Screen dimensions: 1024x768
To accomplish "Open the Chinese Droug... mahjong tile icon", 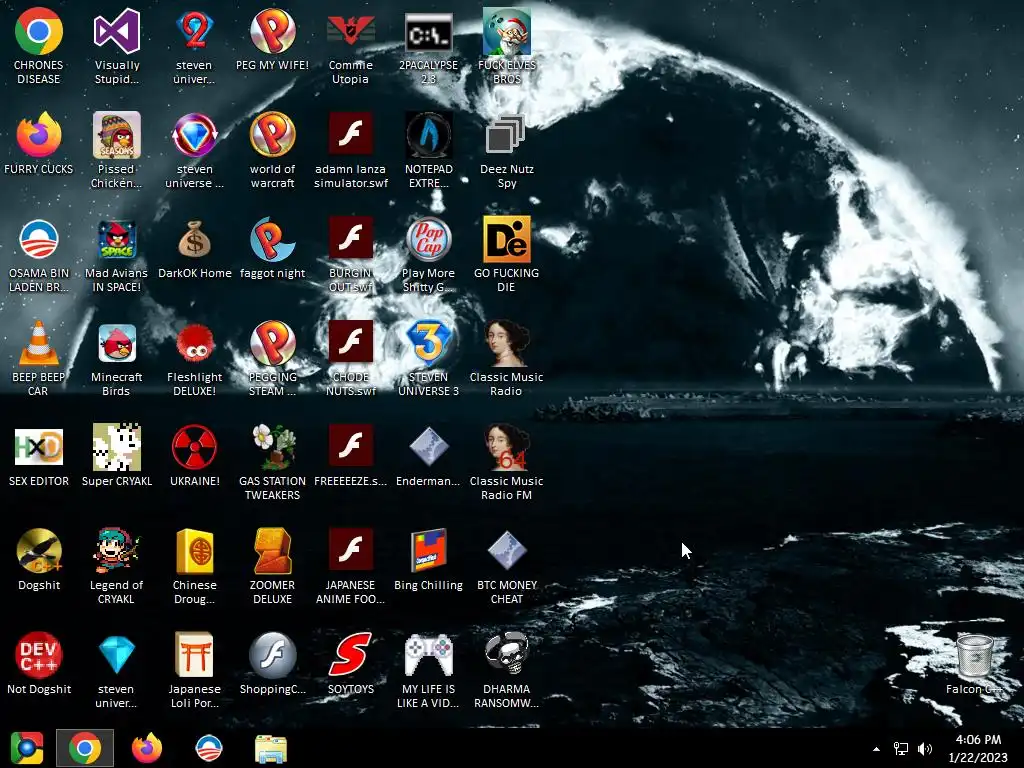I will click(195, 551).
